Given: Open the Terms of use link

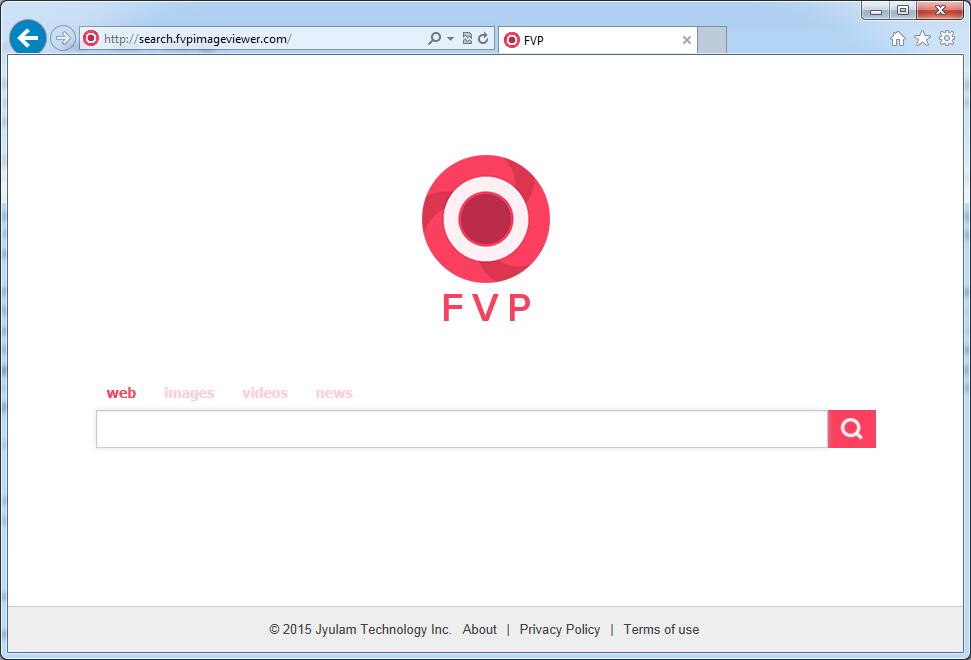Looking at the screenshot, I should (x=661, y=630).
